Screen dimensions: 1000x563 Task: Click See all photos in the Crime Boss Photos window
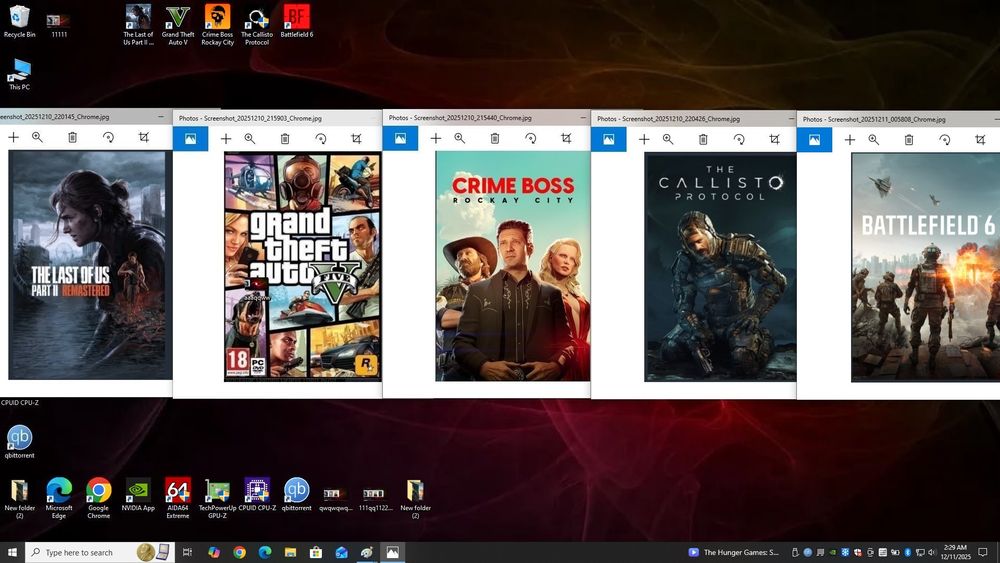point(400,138)
